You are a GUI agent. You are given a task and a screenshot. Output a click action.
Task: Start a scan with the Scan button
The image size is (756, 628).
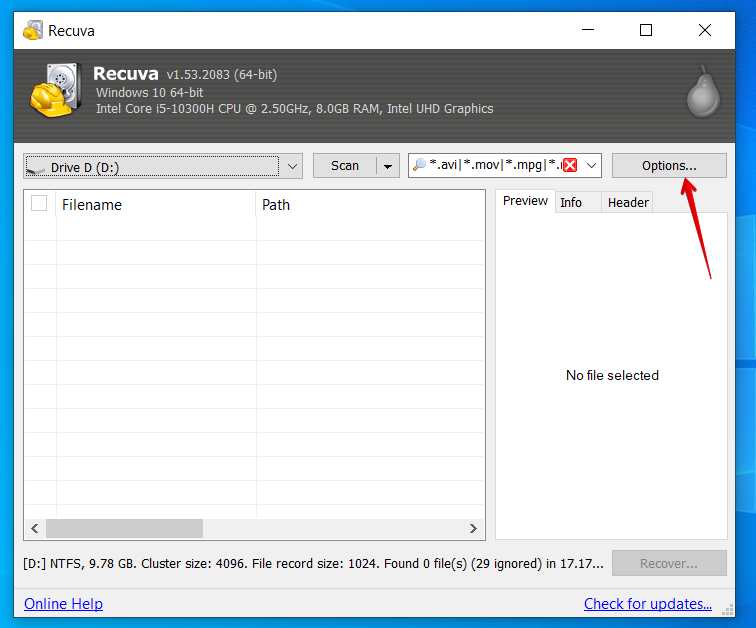(345, 166)
